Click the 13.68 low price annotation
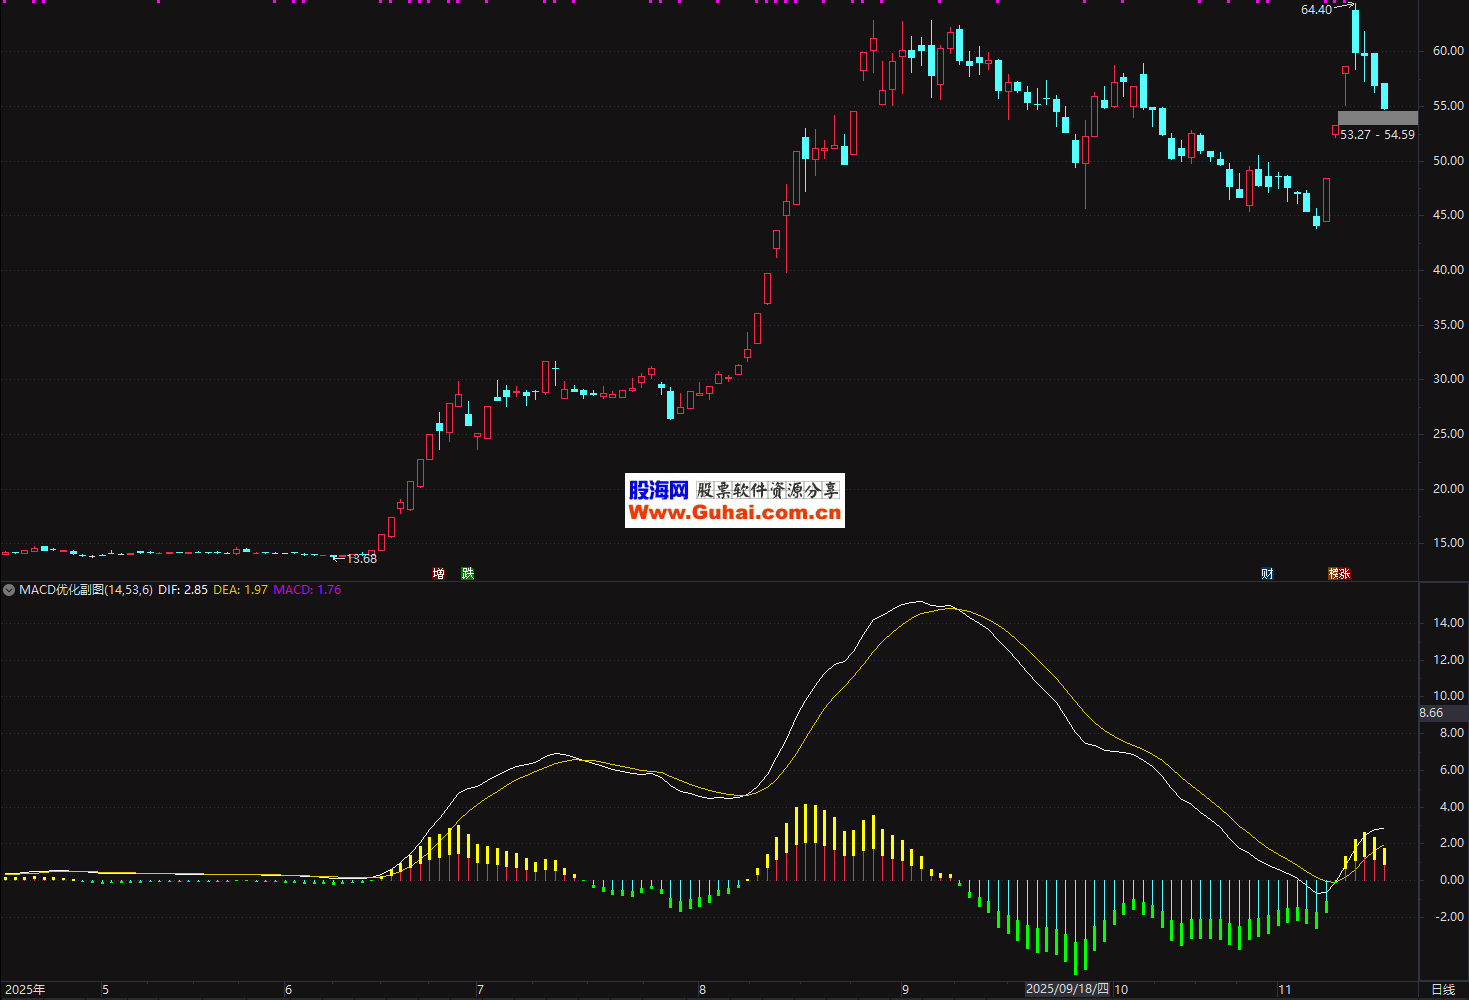The image size is (1469, 1000). coord(361,559)
